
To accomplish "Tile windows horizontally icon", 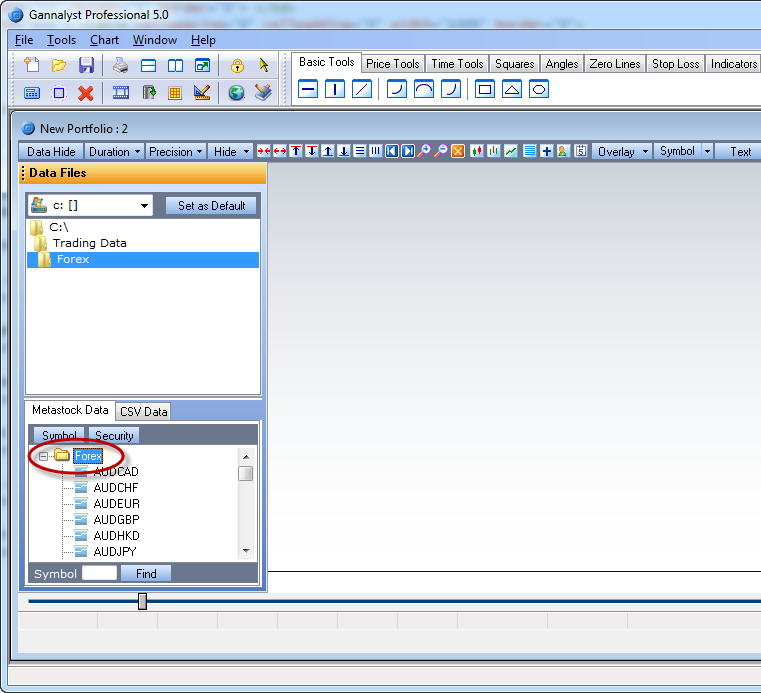I will pos(148,66).
